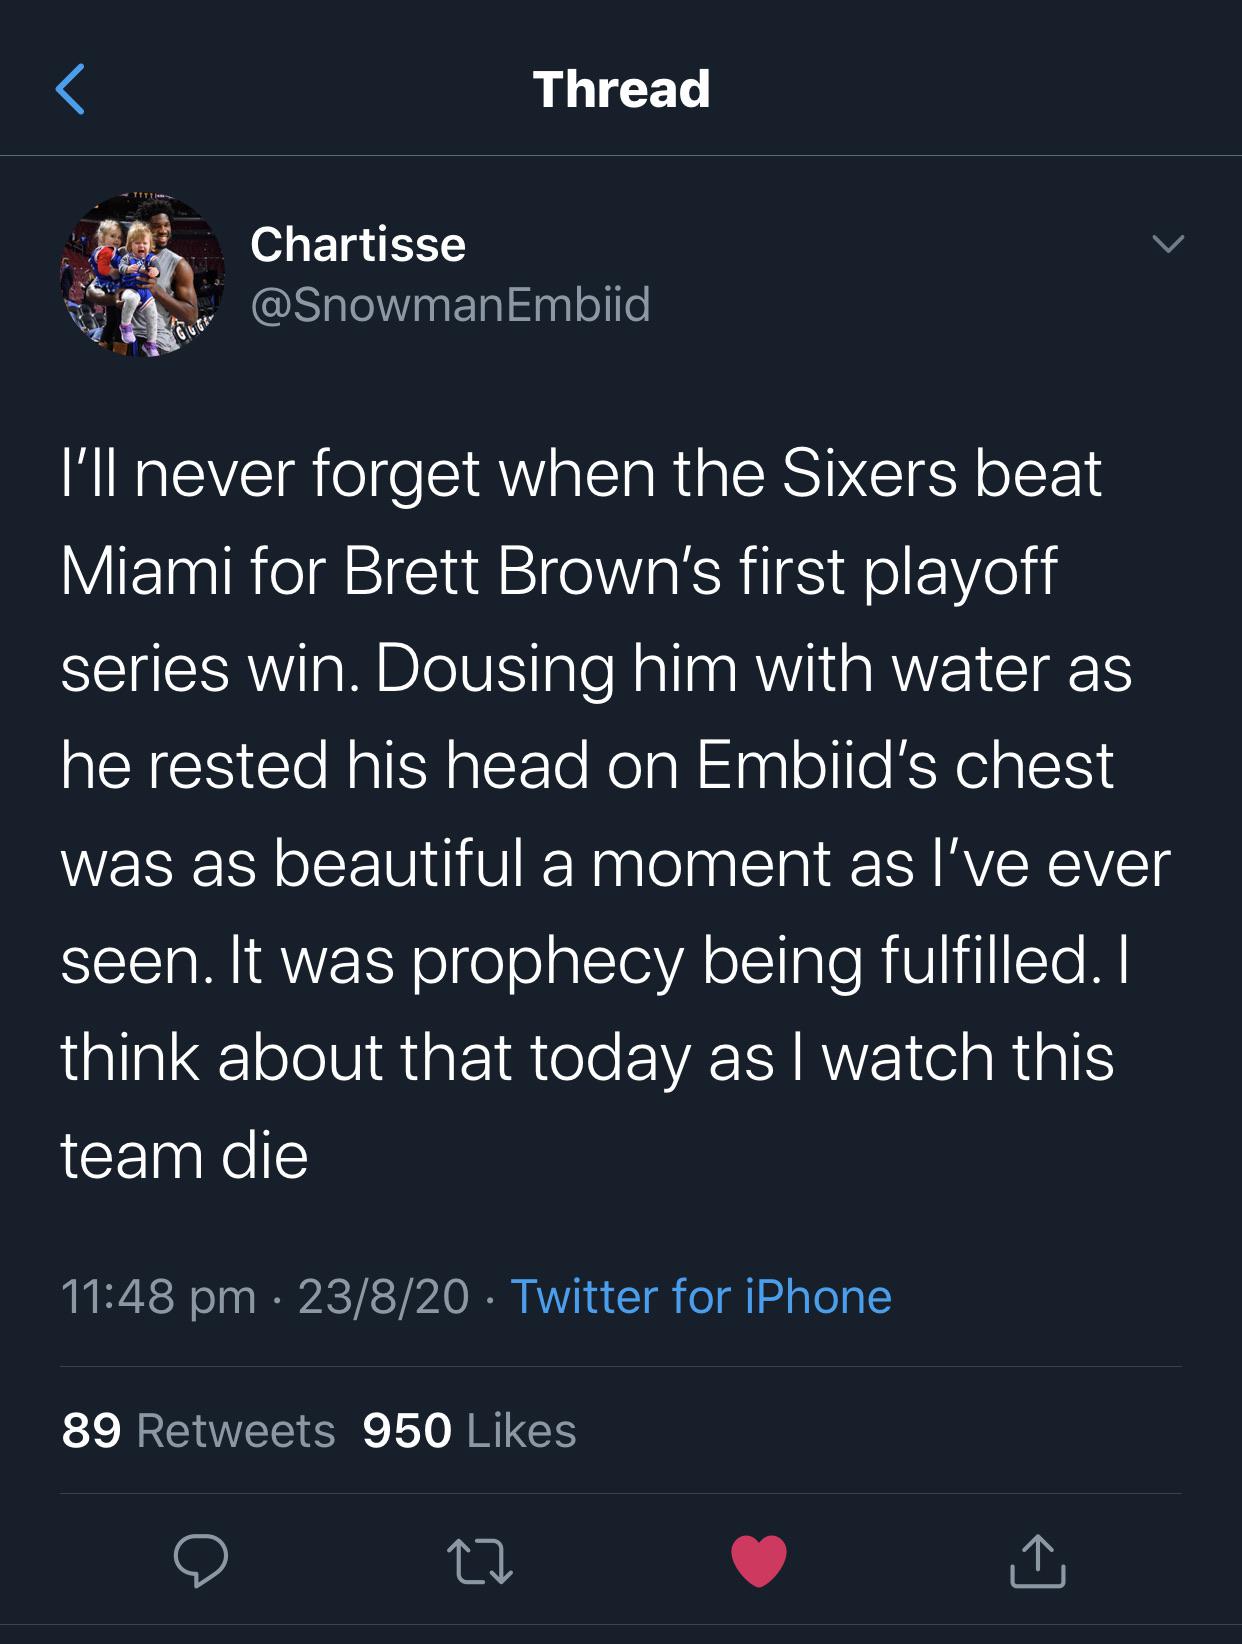This screenshot has height=1644, width=1242.
Task: Tap the tweet's final line "team die"
Action: (x=184, y=1156)
